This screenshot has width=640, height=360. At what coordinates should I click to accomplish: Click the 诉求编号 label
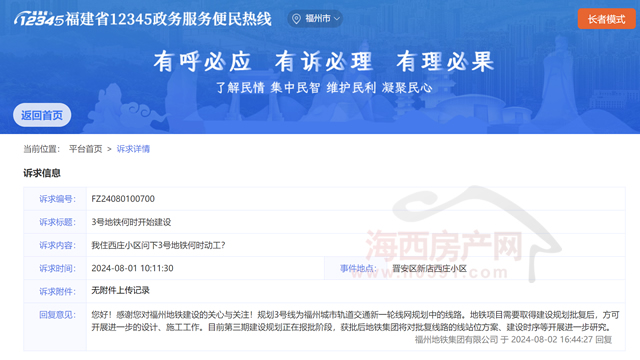tap(57, 199)
